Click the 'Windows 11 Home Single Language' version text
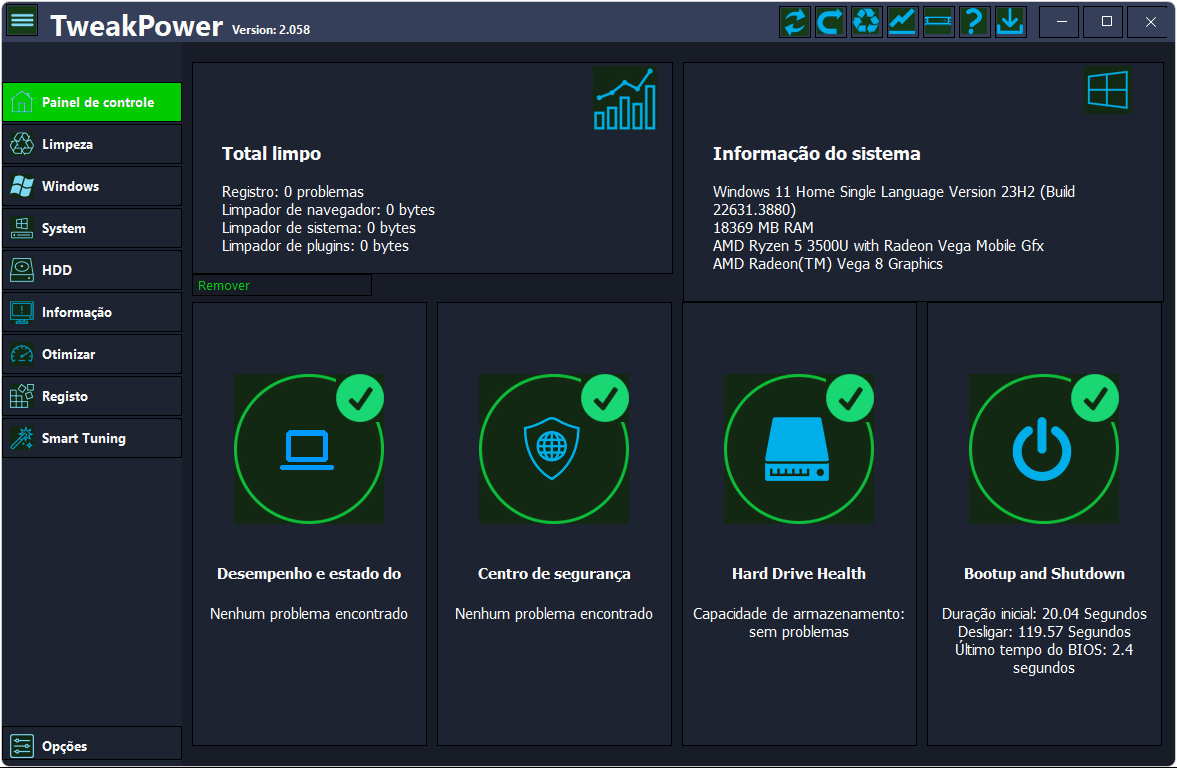Image resolution: width=1177 pixels, height=768 pixels. [x=894, y=201]
